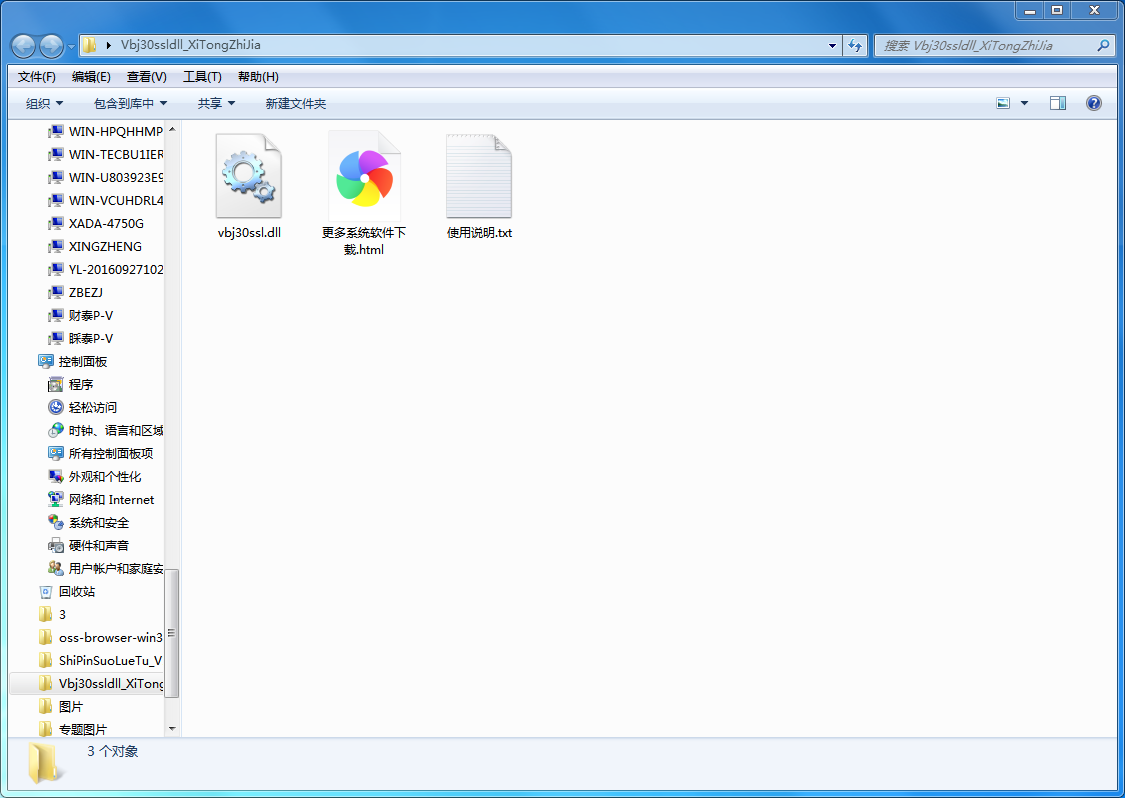1125x798 pixels.
Task: Open the 共享 dropdown
Action: point(216,103)
